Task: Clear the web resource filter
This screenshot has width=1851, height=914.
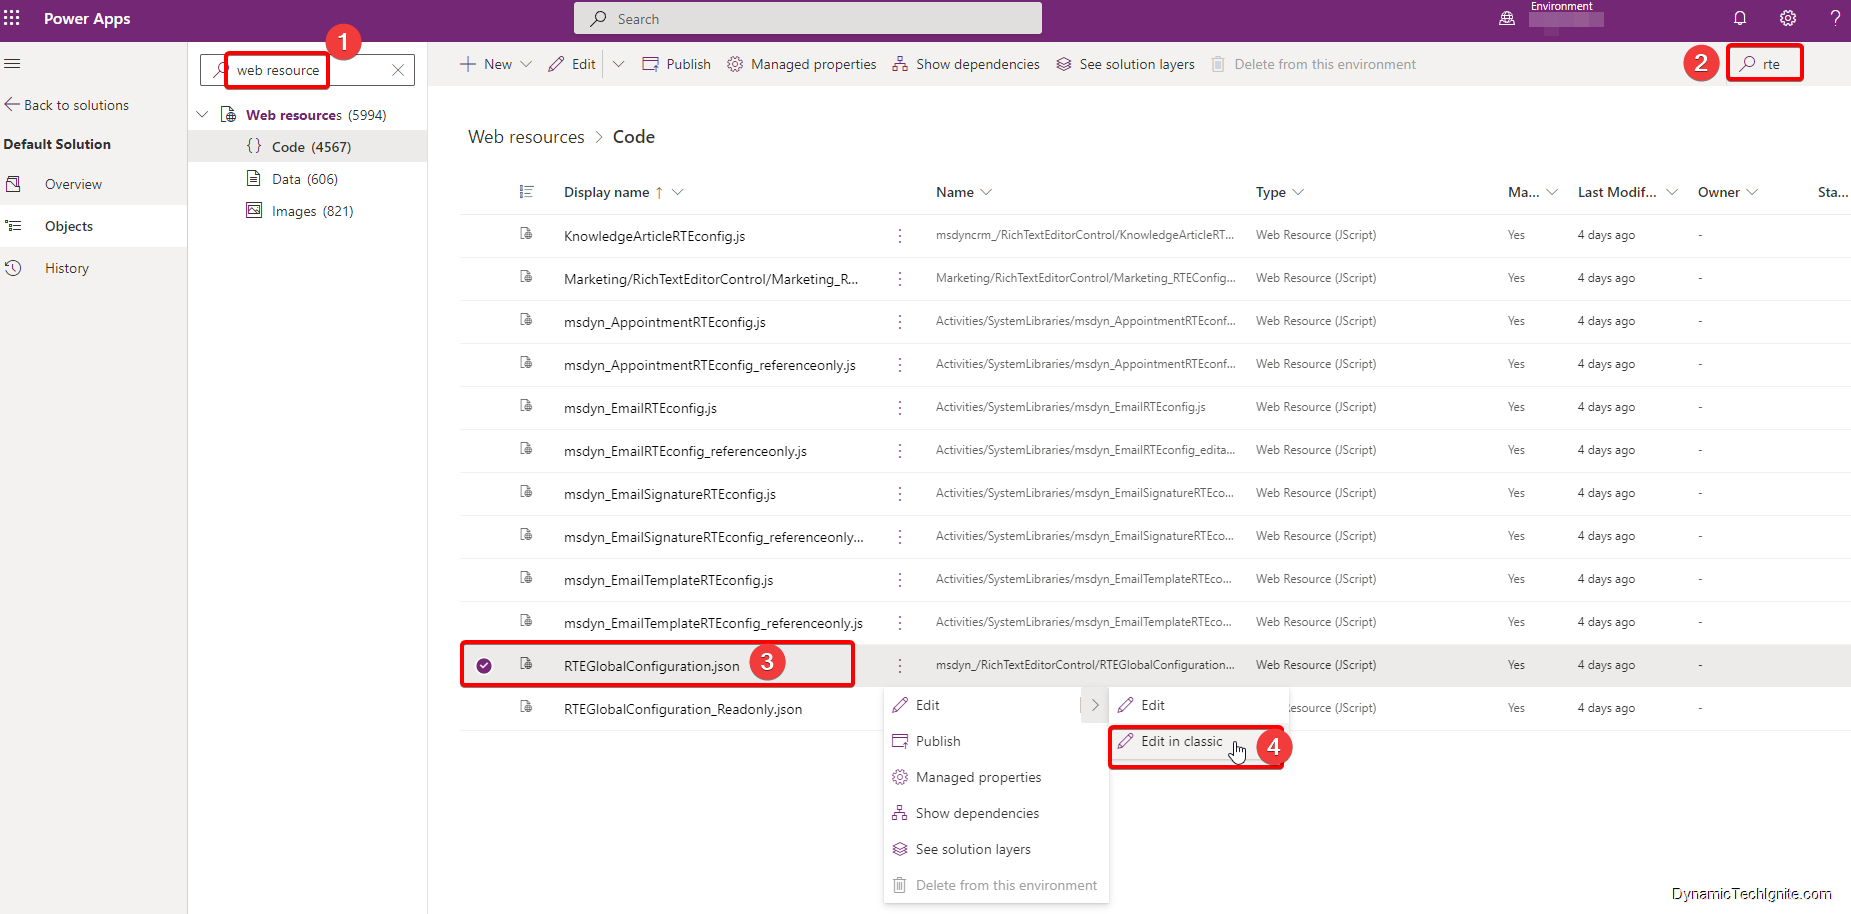Action: (x=398, y=70)
